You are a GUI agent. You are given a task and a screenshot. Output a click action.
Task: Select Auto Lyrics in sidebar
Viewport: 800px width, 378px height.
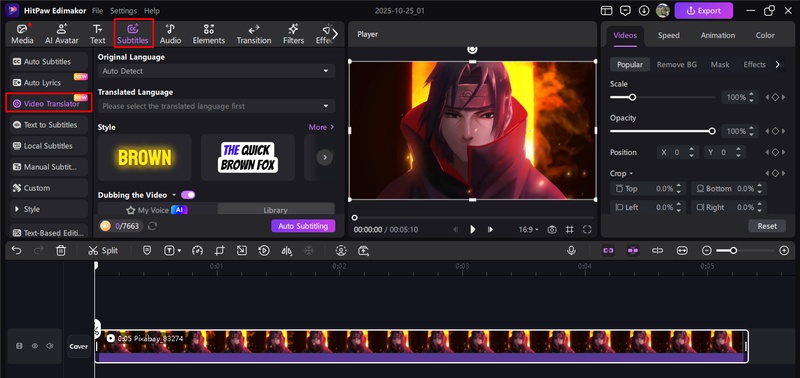tap(48, 83)
